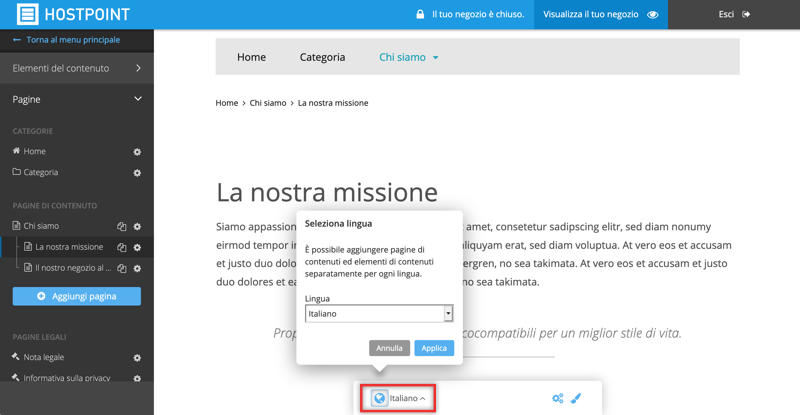The image size is (800, 415).
Task: Click Aggiungi pagina button
Action: click(77, 296)
